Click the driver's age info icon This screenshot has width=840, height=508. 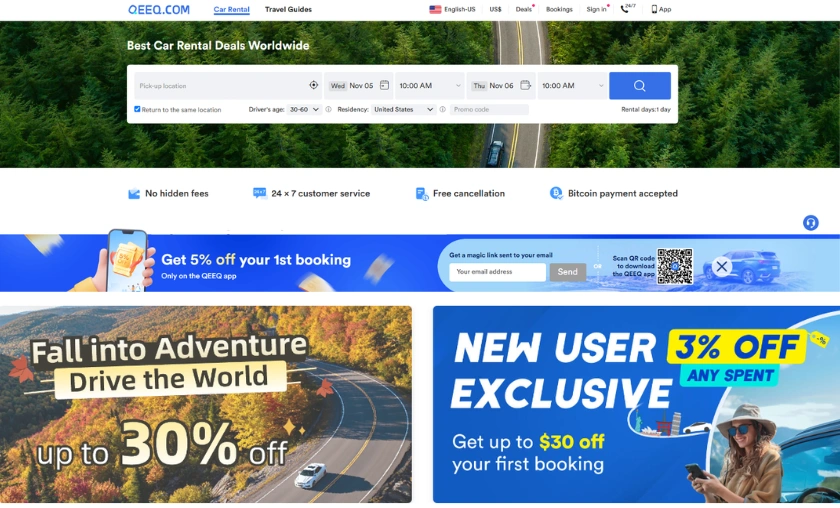coord(328,109)
